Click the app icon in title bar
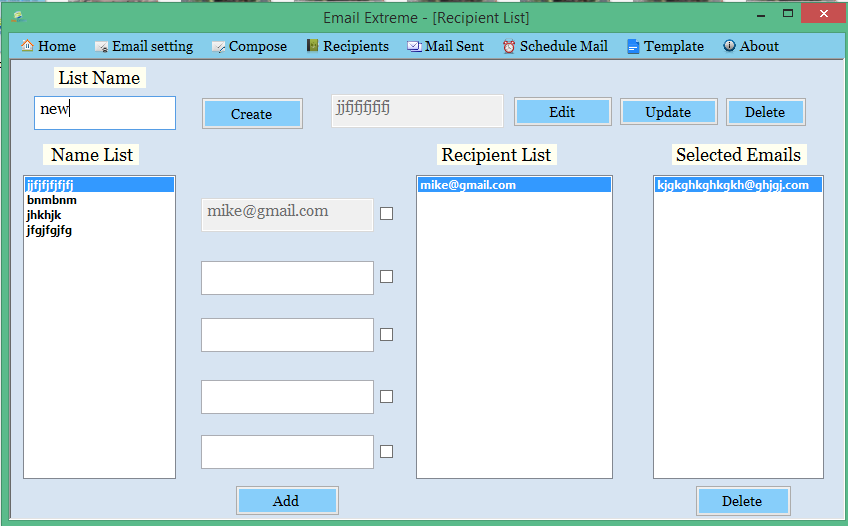The height and width of the screenshot is (526, 848). tap(18, 17)
